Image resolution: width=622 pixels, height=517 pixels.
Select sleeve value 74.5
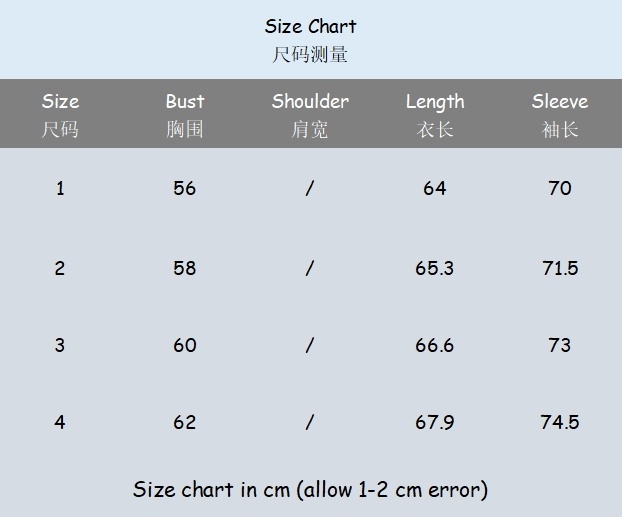(560, 422)
